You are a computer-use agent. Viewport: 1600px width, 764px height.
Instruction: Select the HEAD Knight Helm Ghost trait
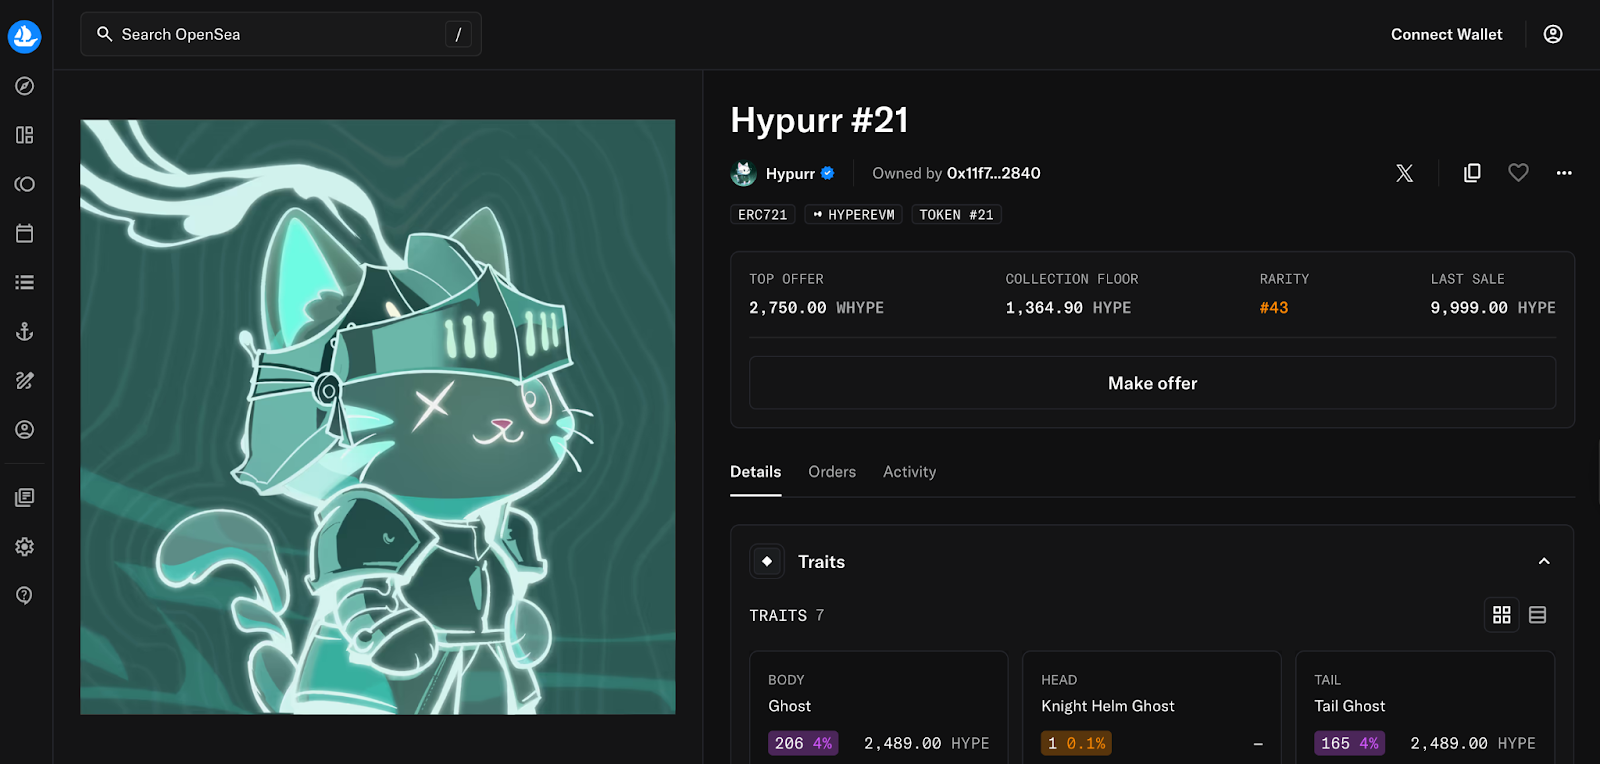tap(1152, 708)
